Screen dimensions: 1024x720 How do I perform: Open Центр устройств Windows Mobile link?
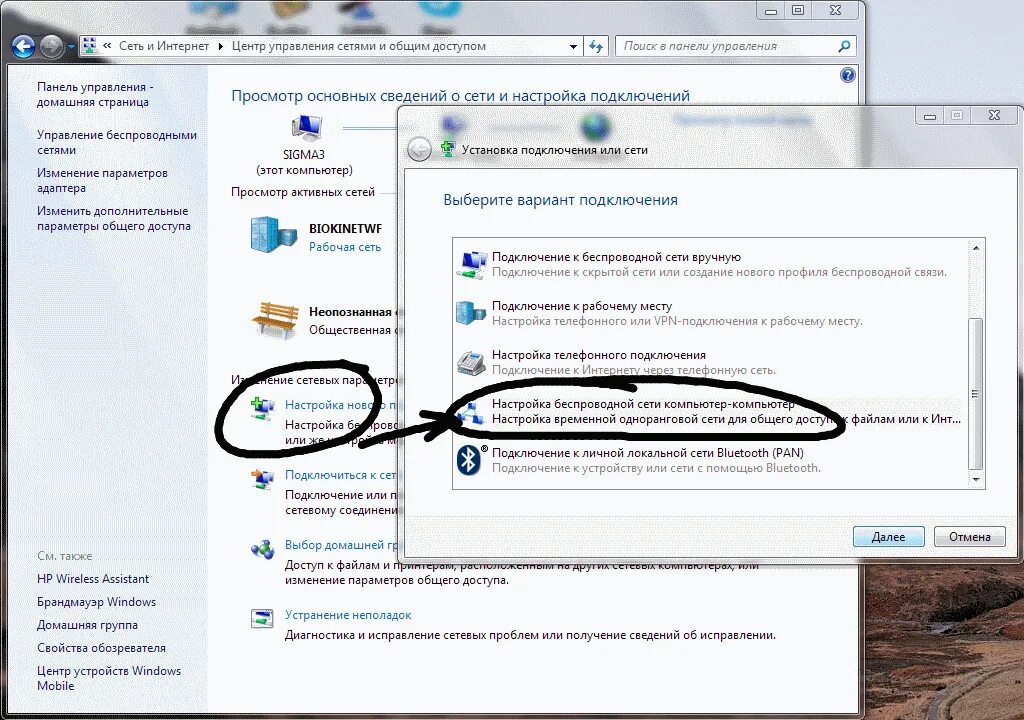pyautogui.click(x=109, y=678)
